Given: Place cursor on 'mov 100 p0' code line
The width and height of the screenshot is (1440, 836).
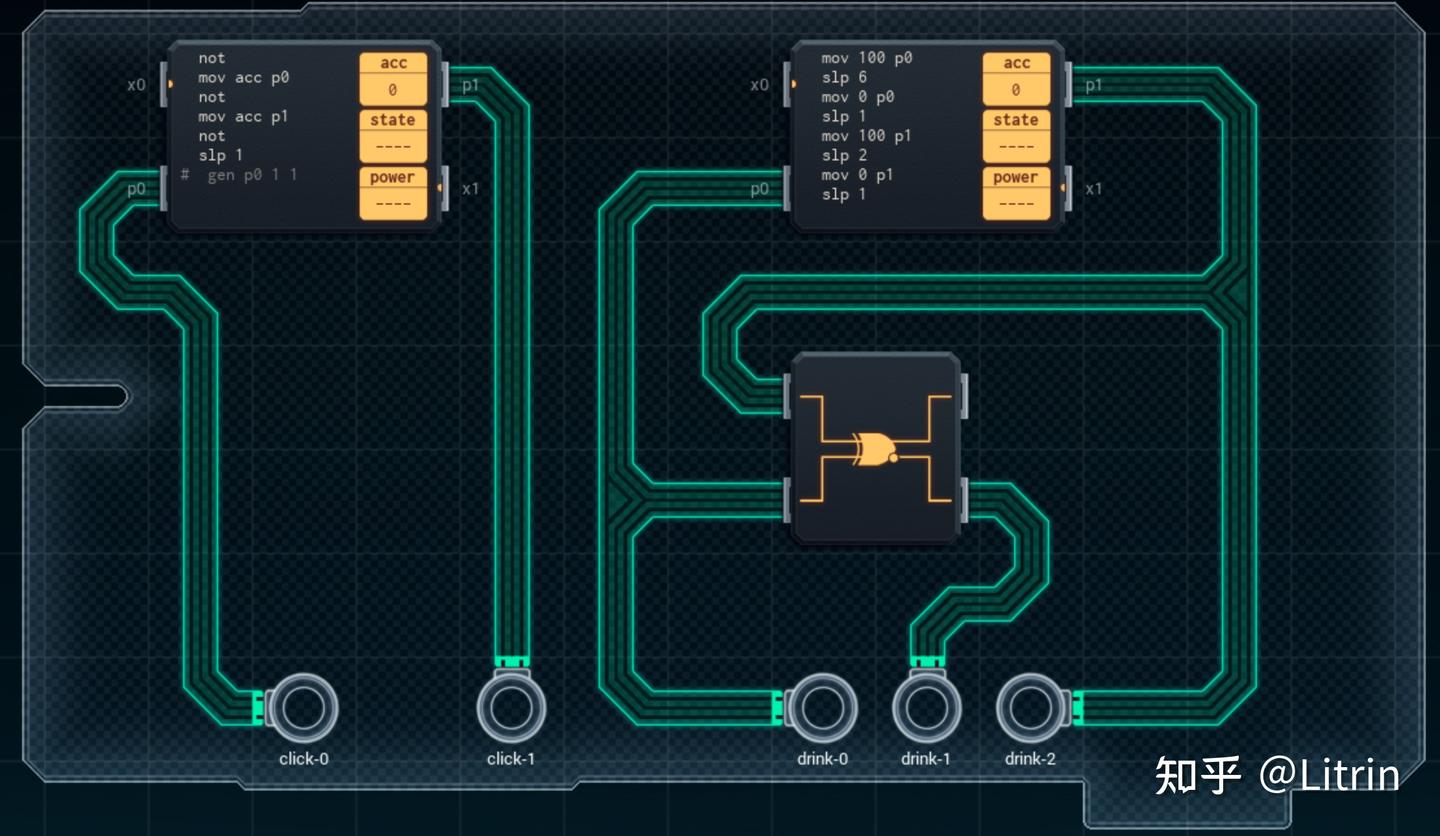Looking at the screenshot, I should pos(867,58).
